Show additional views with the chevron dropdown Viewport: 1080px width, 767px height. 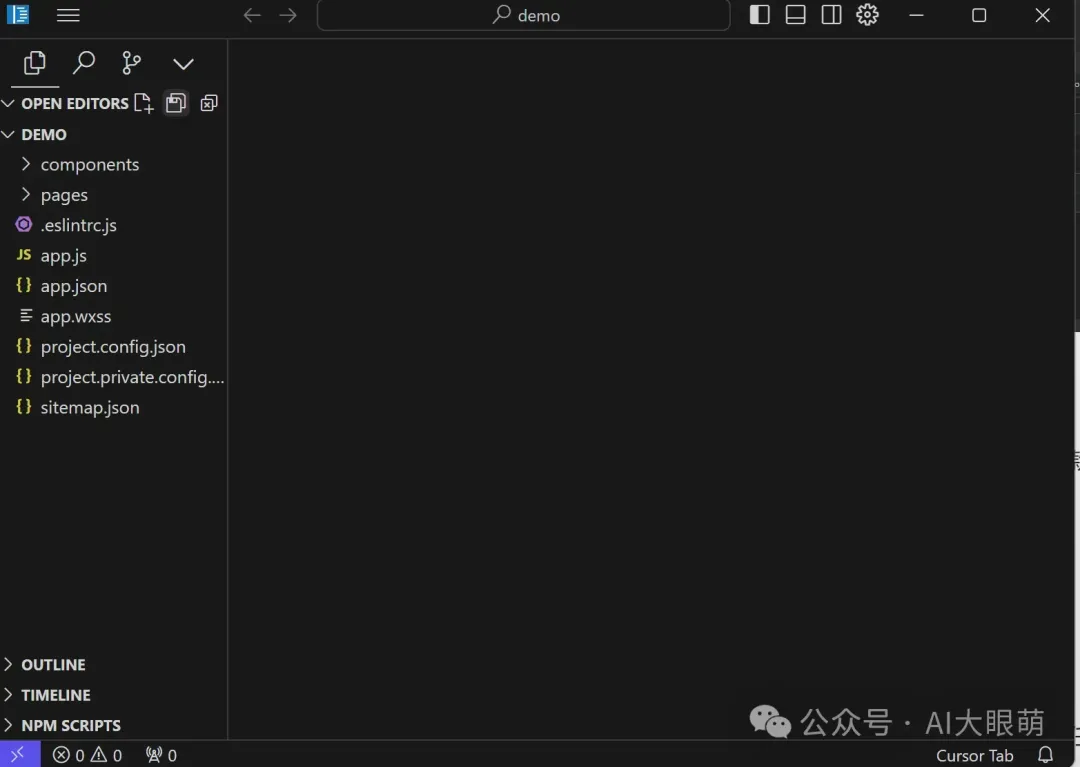(x=183, y=64)
